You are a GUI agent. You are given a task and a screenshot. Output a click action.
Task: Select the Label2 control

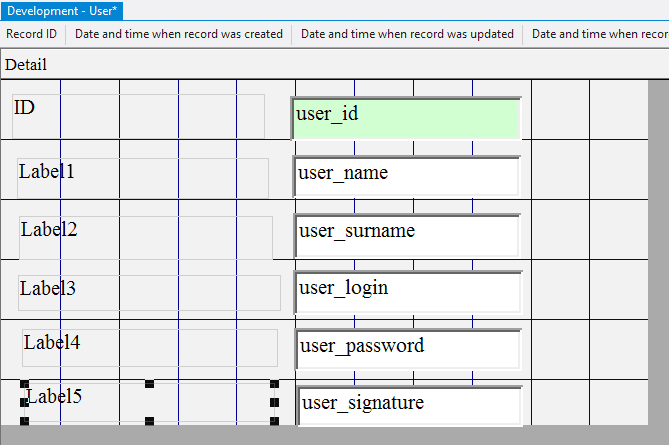click(x=145, y=237)
